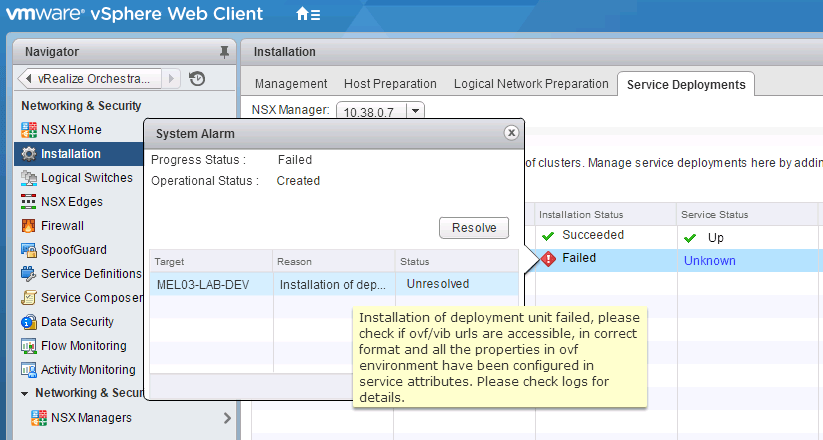
Task: Click the Logical Switches icon
Action: click(x=28, y=178)
